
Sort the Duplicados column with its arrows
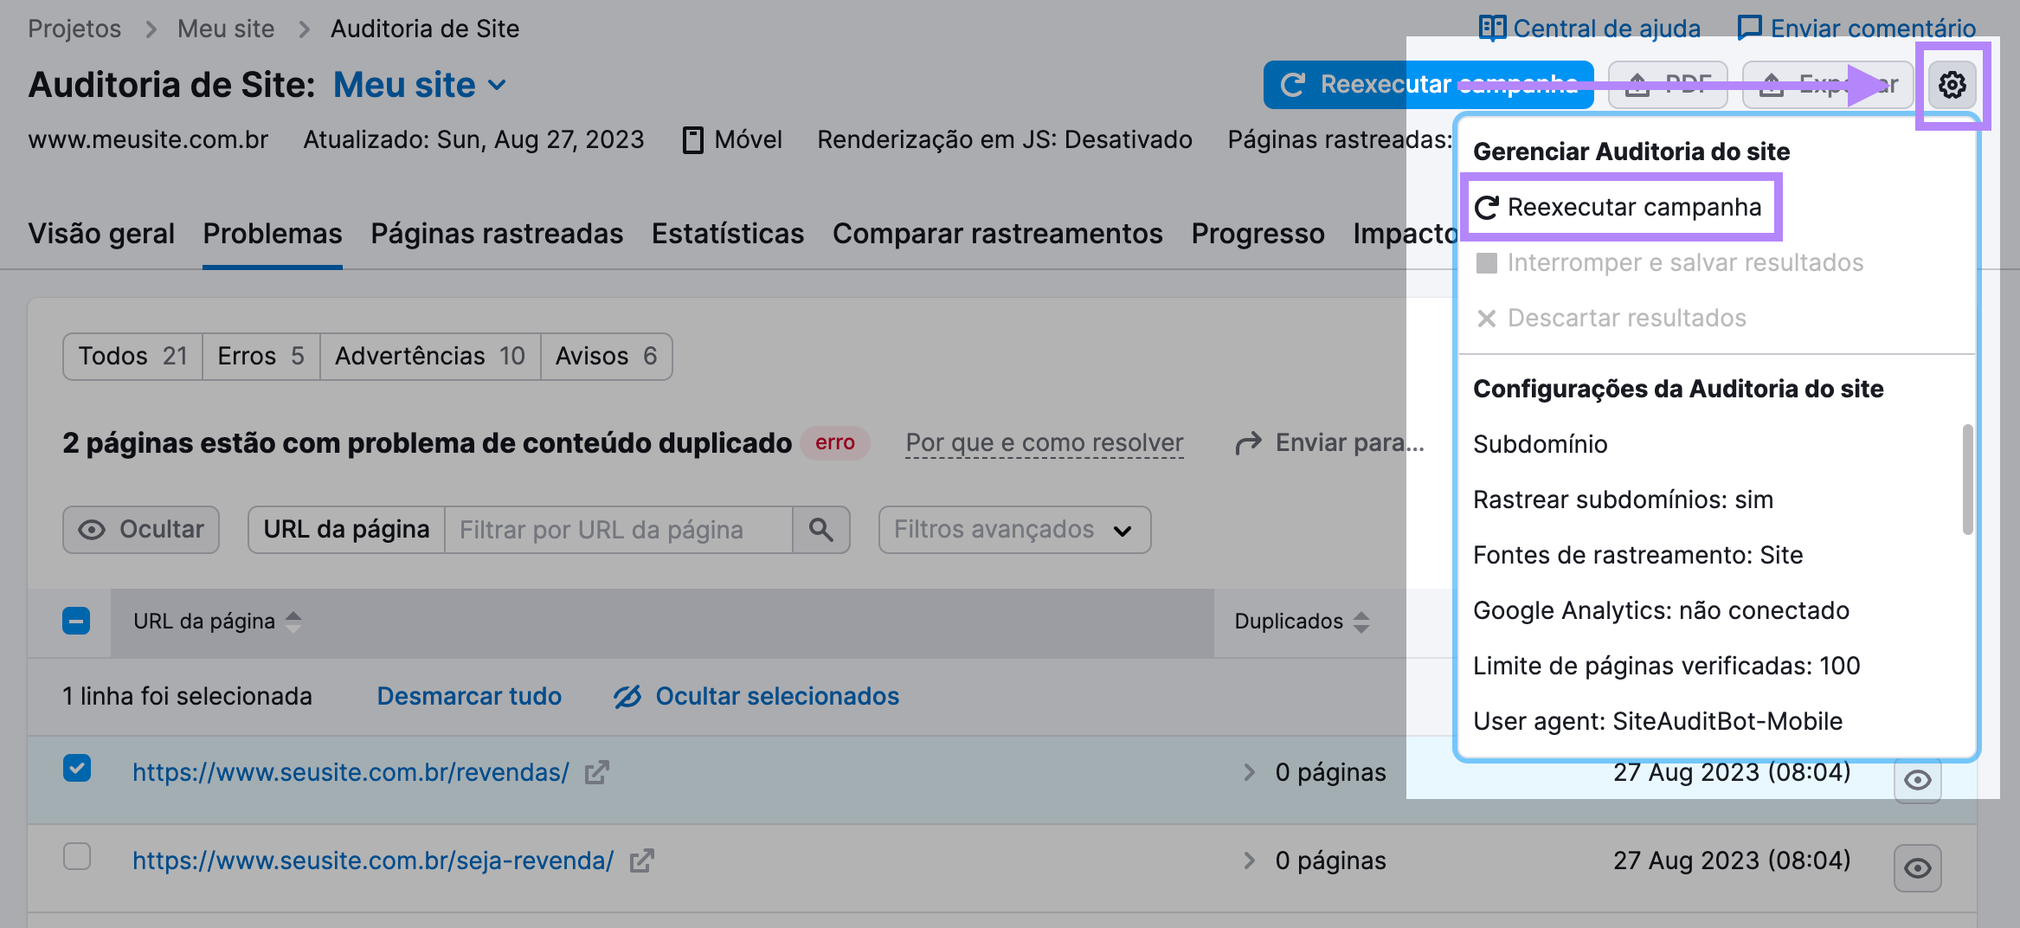[1362, 621]
